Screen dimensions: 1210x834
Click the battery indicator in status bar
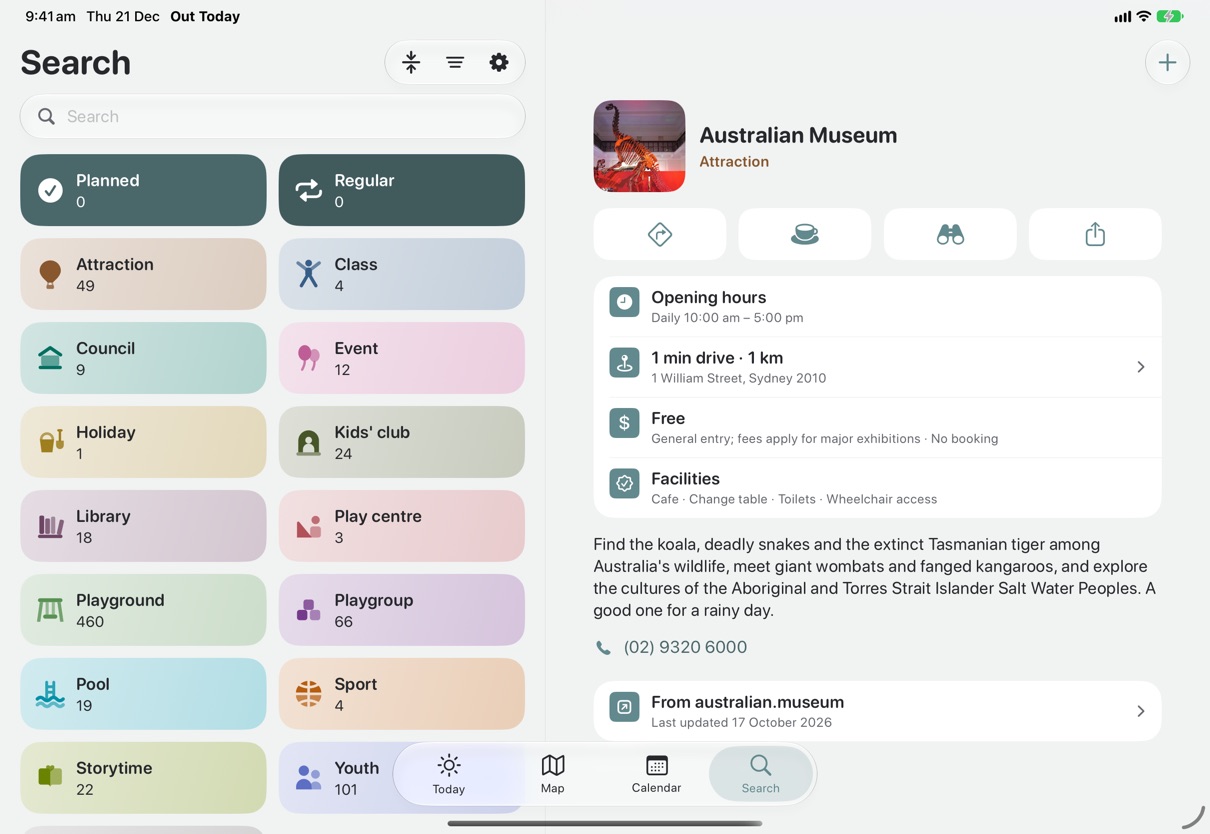1170,16
